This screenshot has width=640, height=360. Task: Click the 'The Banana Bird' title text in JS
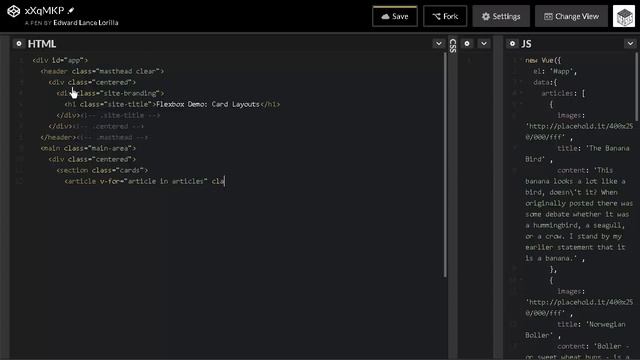coord(577,153)
